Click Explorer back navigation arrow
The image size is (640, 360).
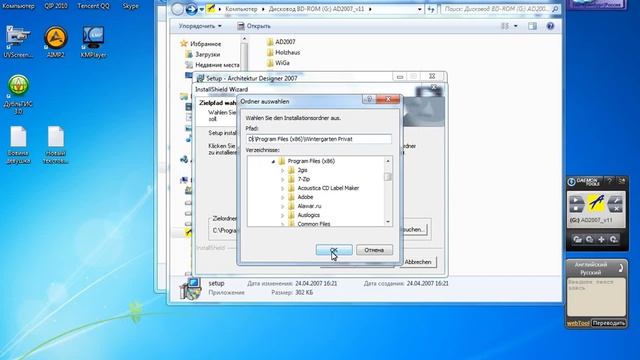tap(177, 9)
